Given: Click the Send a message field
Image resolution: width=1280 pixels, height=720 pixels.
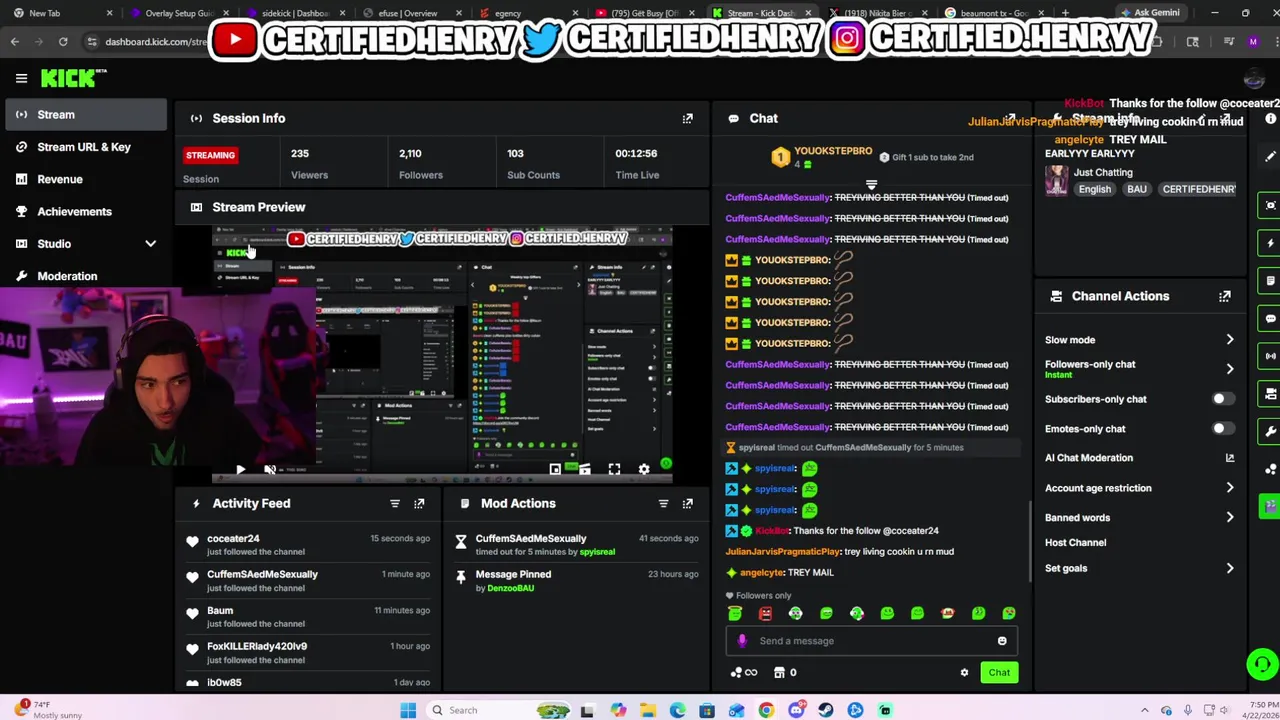Looking at the screenshot, I should click(871, 641).
